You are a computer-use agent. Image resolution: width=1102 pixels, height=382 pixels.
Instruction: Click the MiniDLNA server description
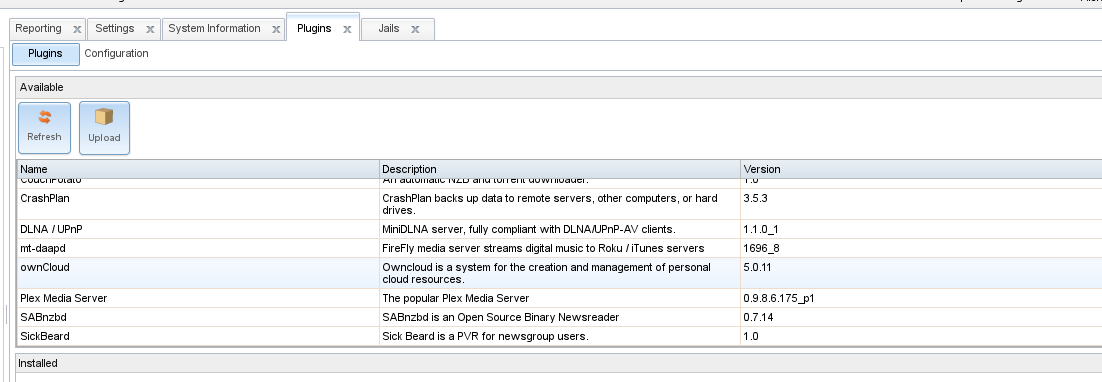coord(529,230)
